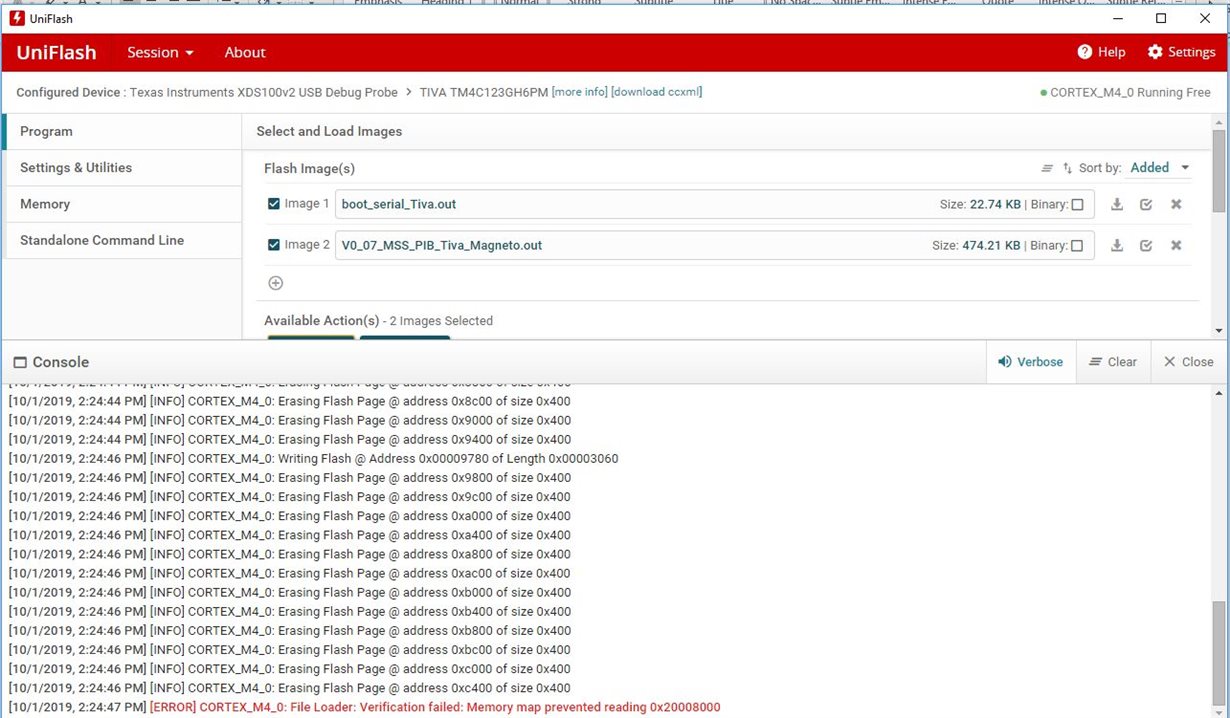Viewport: 1230px width, 718px height.
Task: Click the Erasing Flash Page 0xb000 line
Action: (290, 592)
